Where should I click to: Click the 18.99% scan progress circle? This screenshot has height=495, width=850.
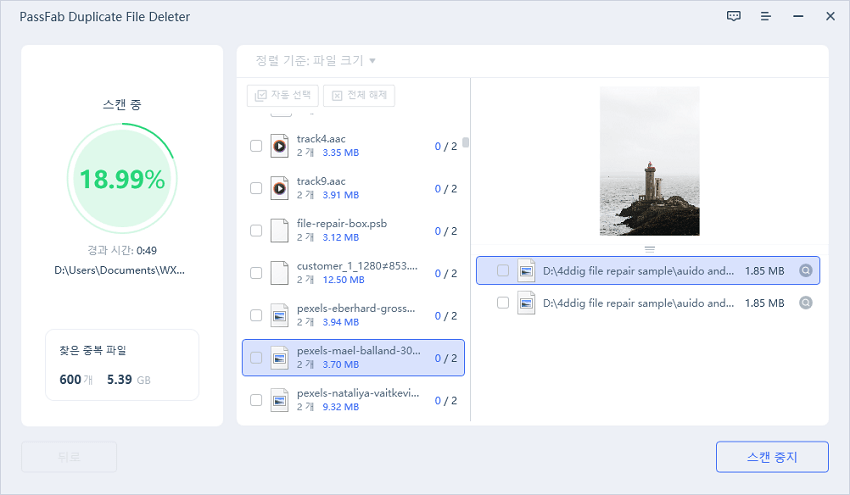(x=122, y=179)
